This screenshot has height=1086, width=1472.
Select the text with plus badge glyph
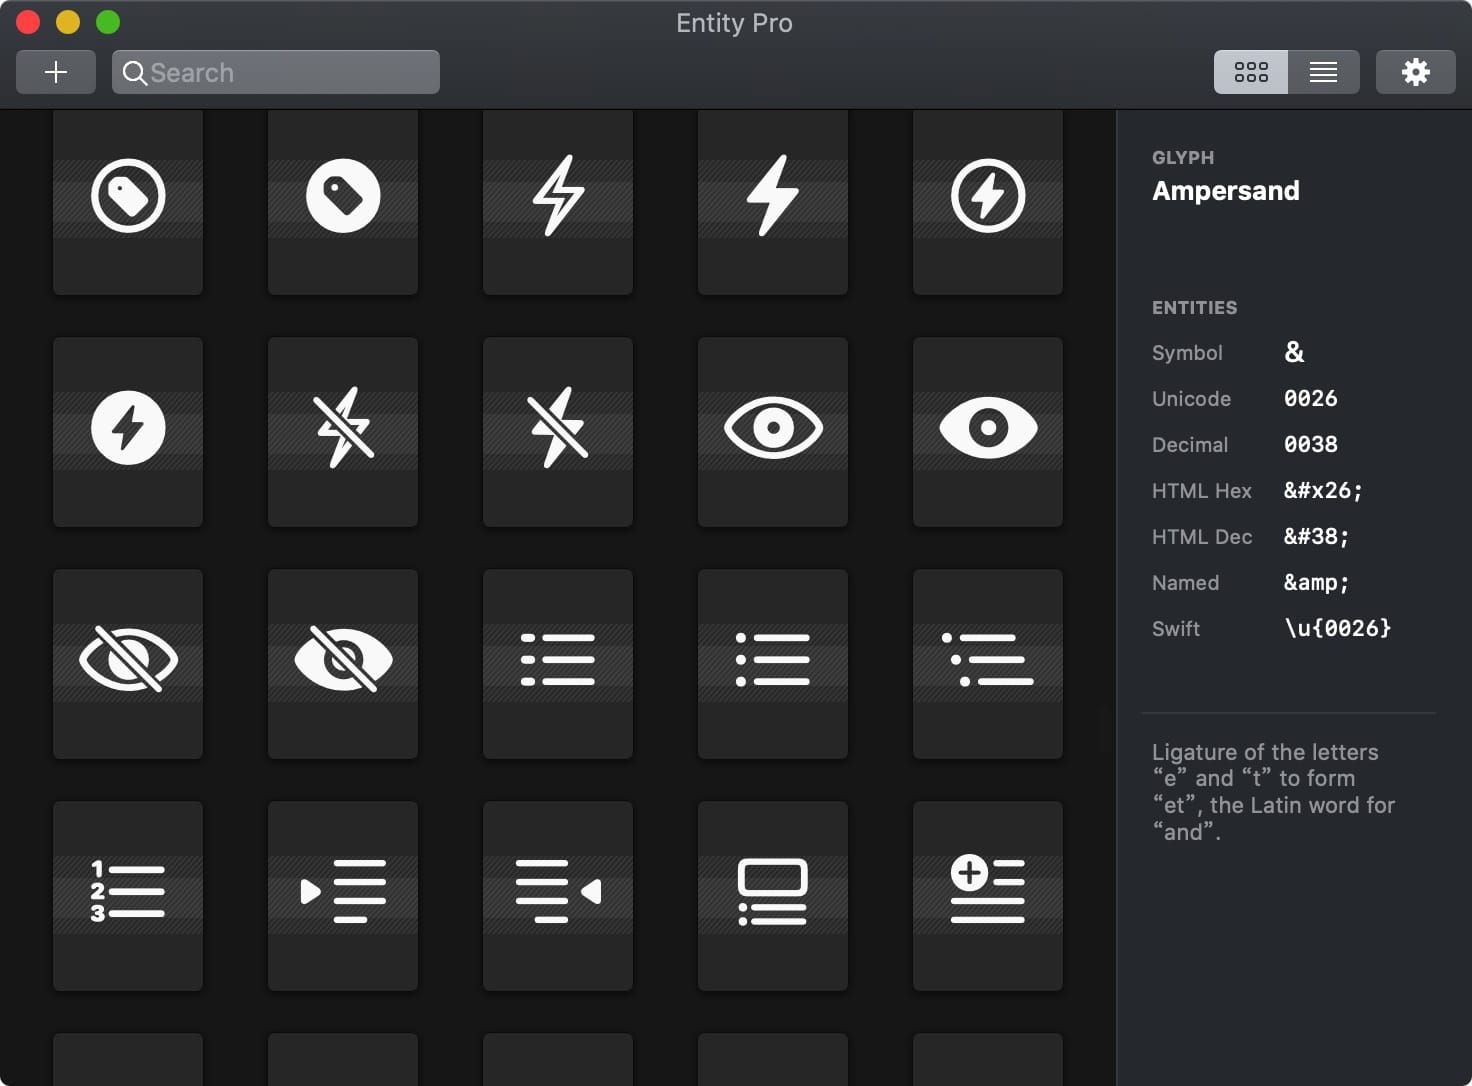click(x=988, y=895)
